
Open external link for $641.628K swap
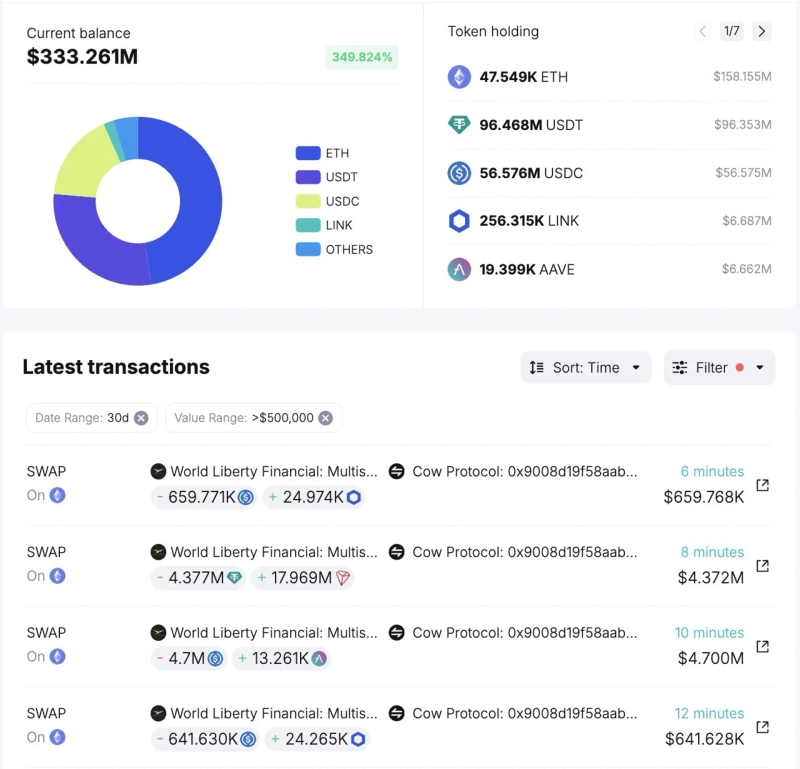(x=762, y=727)
